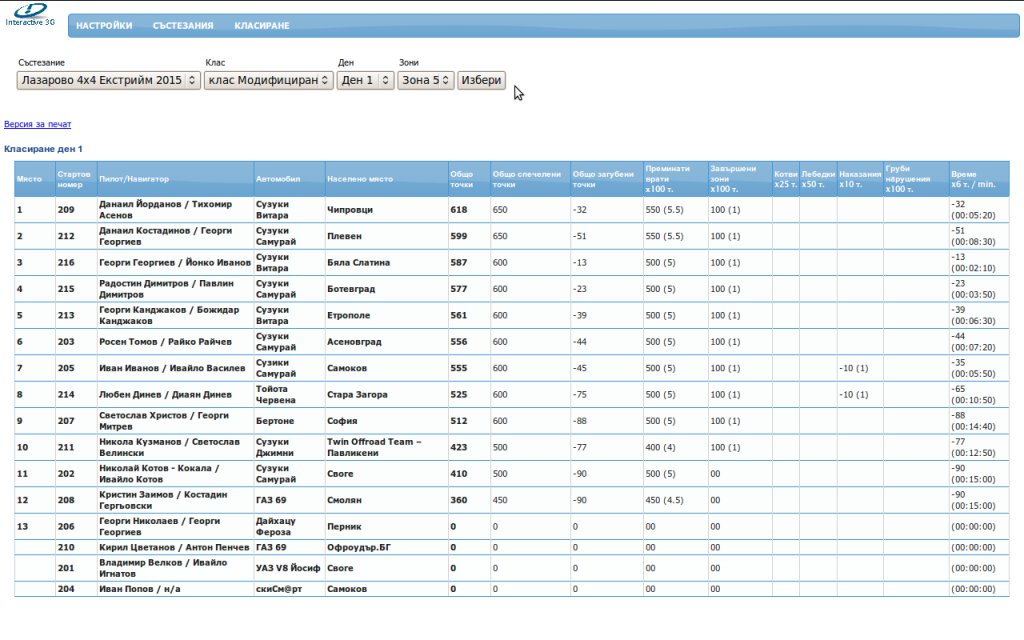This screenshot has width=1024, height=640.
Task: Expand the Зони zone dropdown
Action: pos(425,80)
